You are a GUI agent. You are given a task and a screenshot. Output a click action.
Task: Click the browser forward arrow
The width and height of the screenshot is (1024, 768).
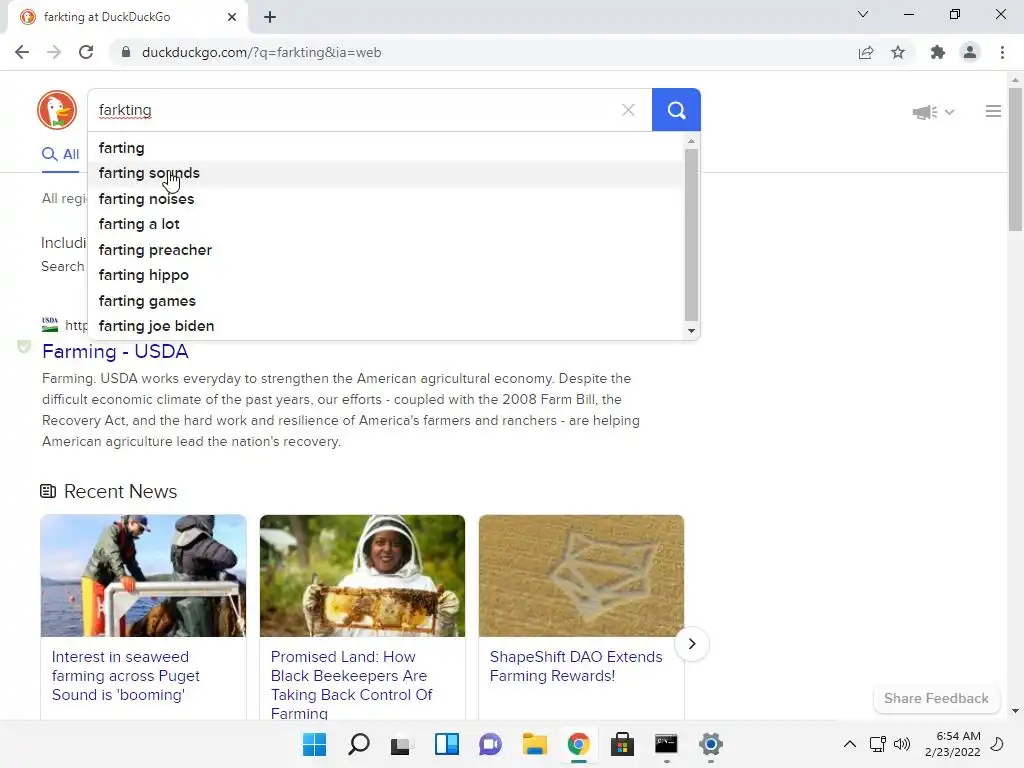point(54,52)
